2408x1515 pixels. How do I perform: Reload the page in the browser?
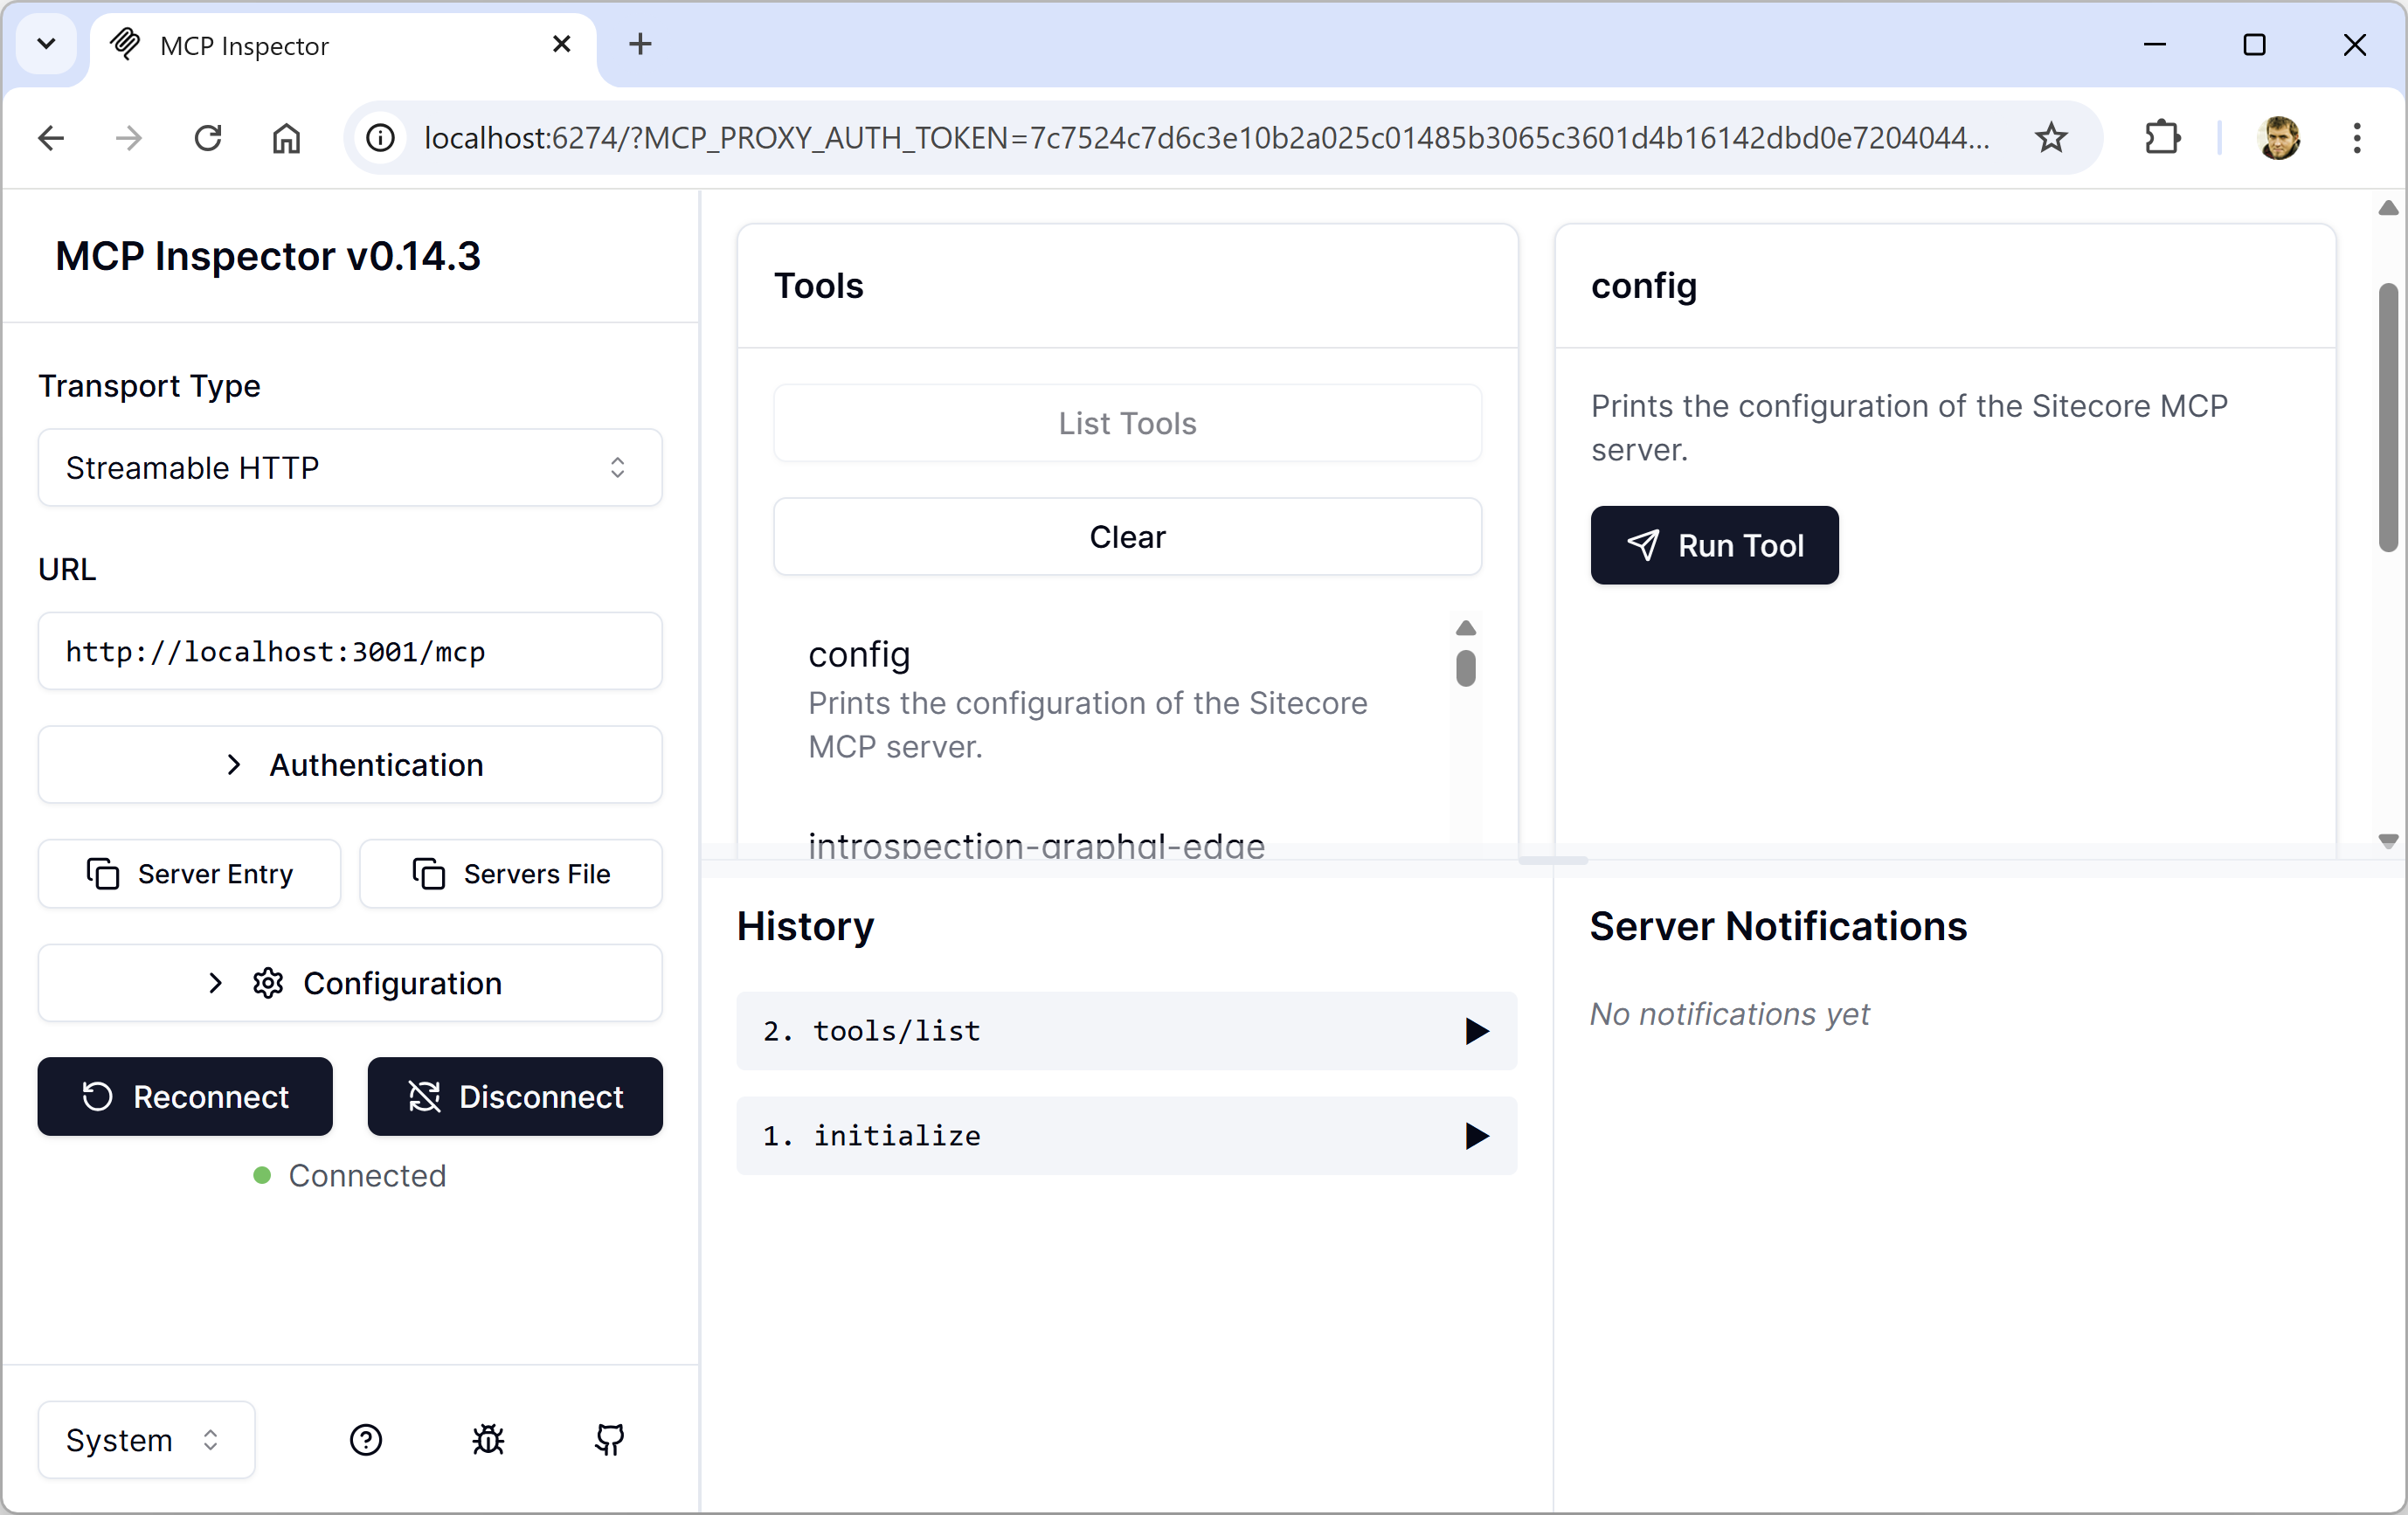coord(207,138)
